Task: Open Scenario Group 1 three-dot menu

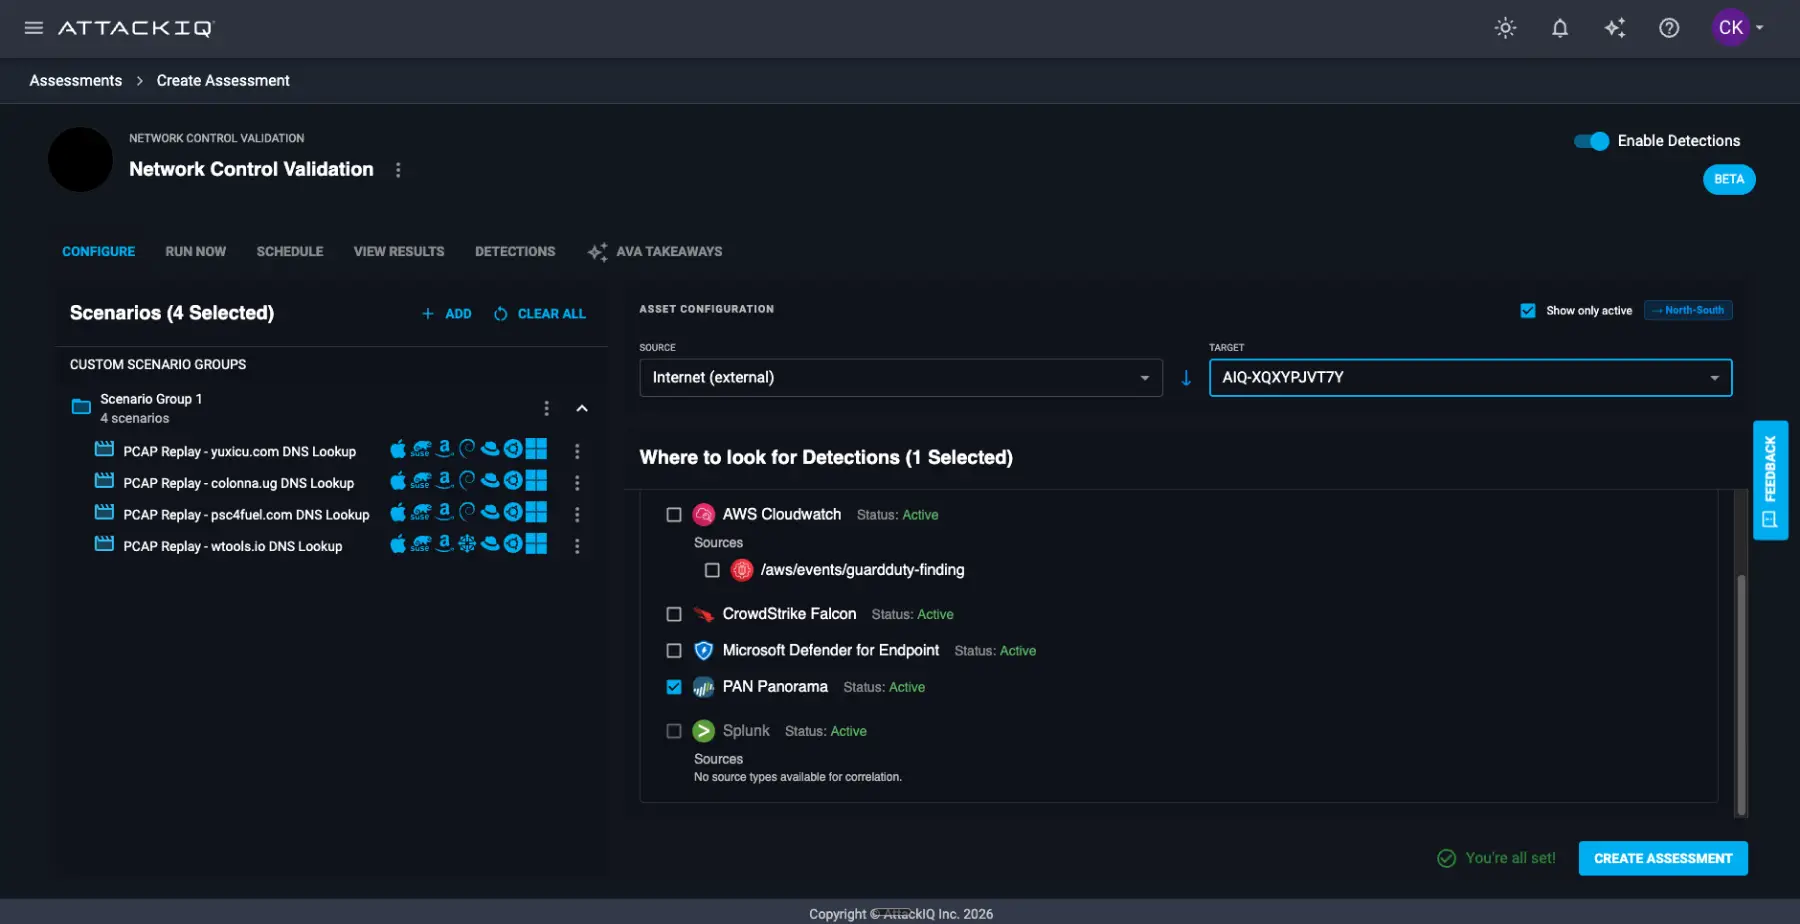Action: pyautogui.click(x=546, y=408)
